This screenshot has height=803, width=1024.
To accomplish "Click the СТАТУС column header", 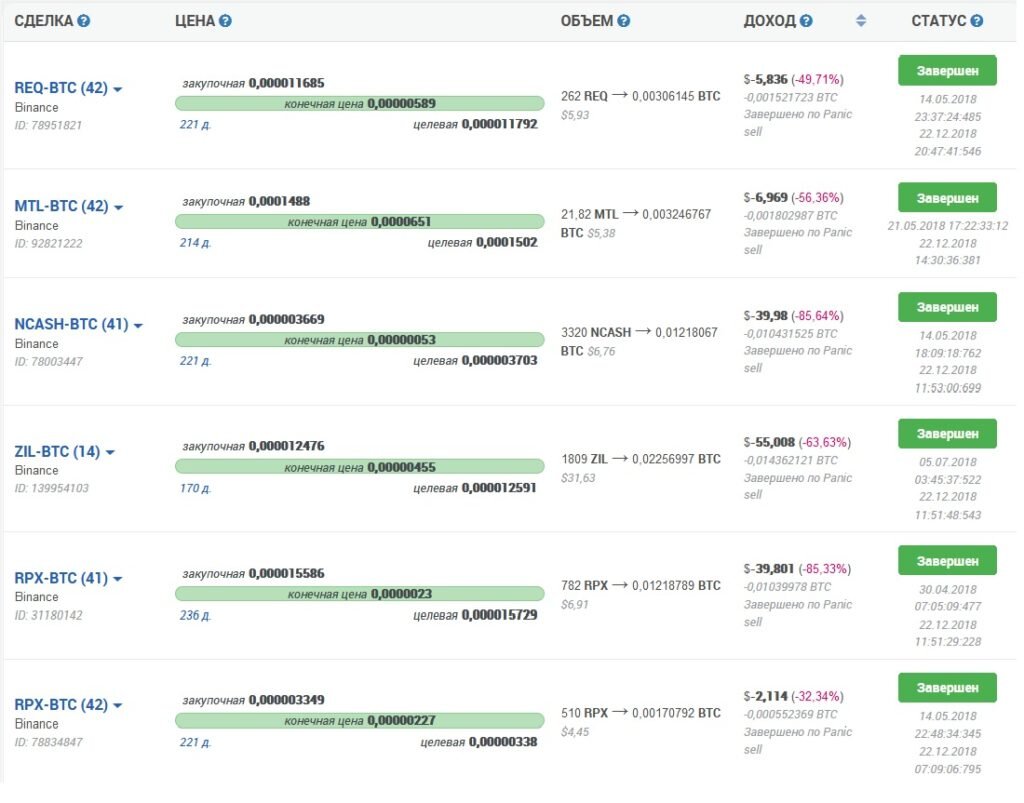I will coord(938,21).
